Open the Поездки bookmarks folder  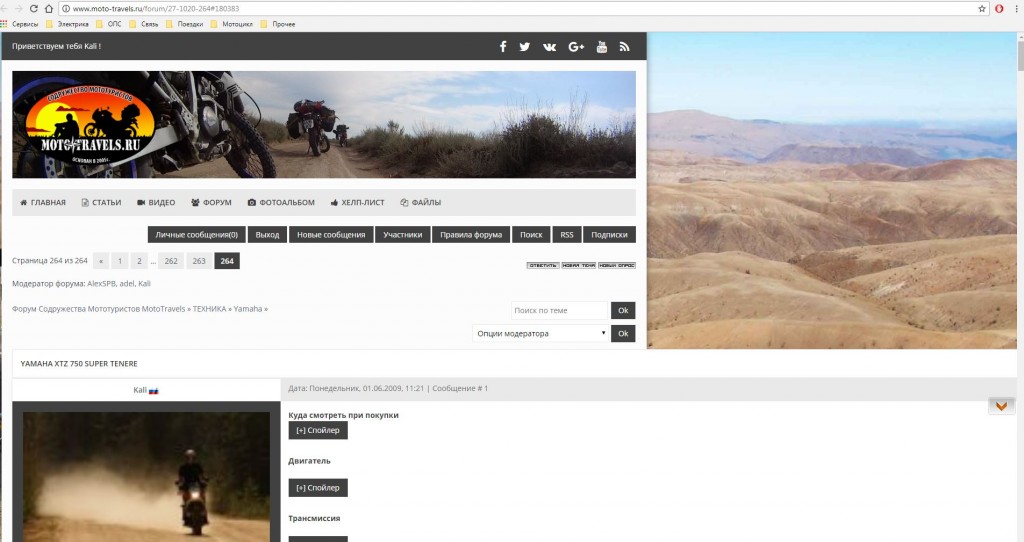click(x=184, y=24)
